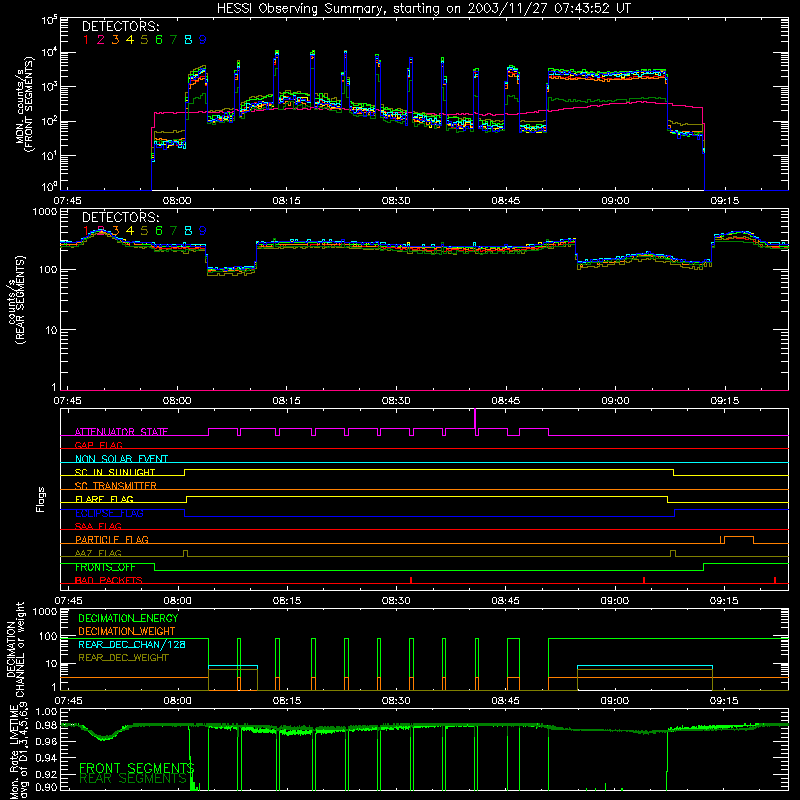
Task: Select detector 1 legend number in the front segments plot
Action: (86, 40)
